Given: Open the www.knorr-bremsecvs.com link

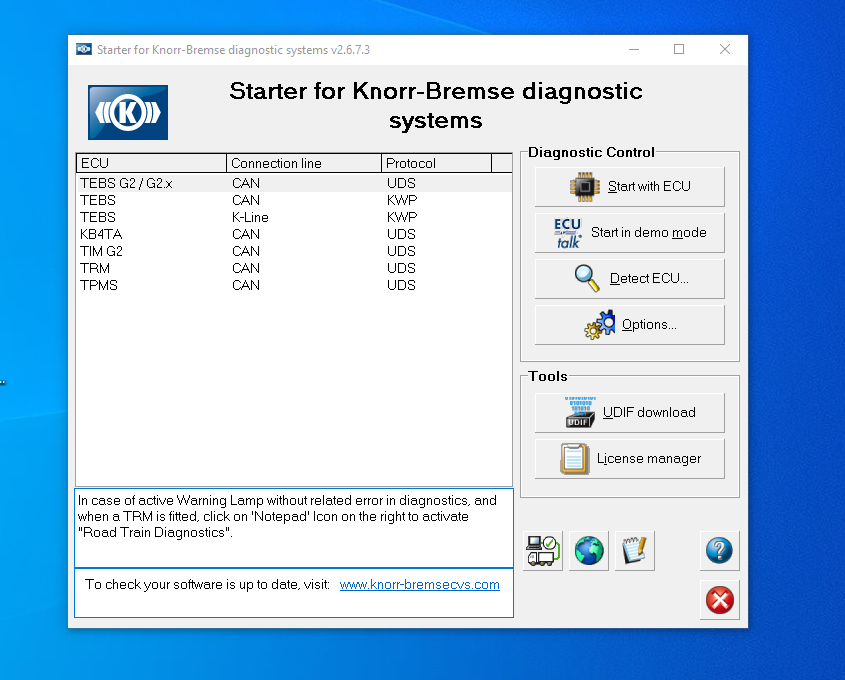Looking at the screenshot, I should pos(419,585).
